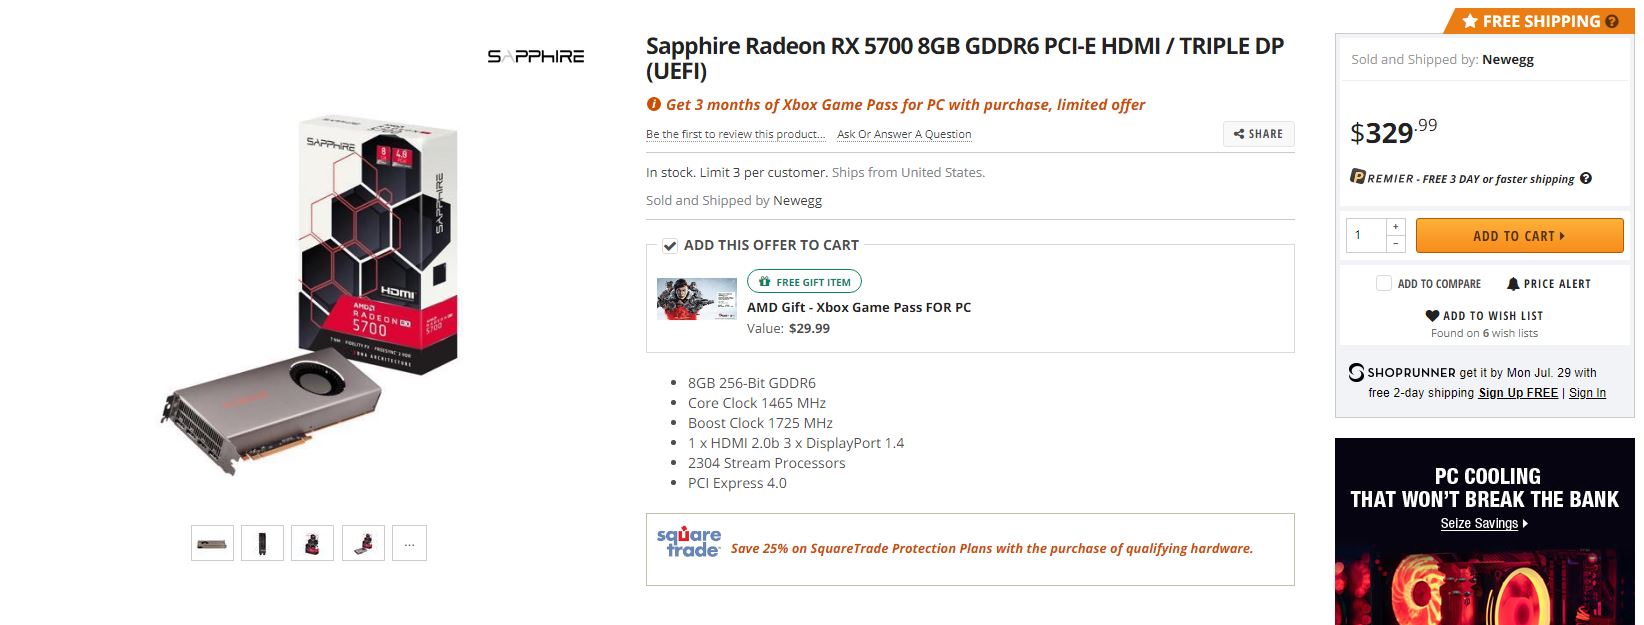Open the Sign Up FREE link
1644x625 pixels.
(1520, 393)
